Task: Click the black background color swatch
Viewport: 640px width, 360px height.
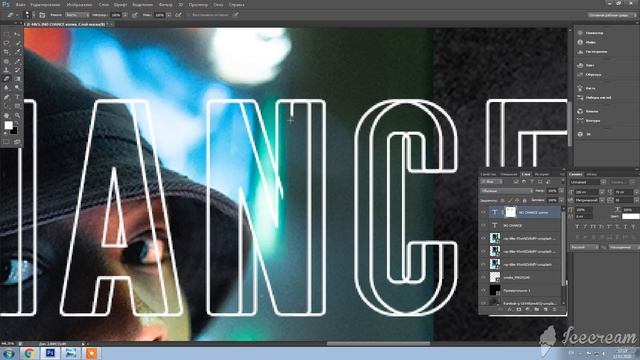Action: pos(14,131)
